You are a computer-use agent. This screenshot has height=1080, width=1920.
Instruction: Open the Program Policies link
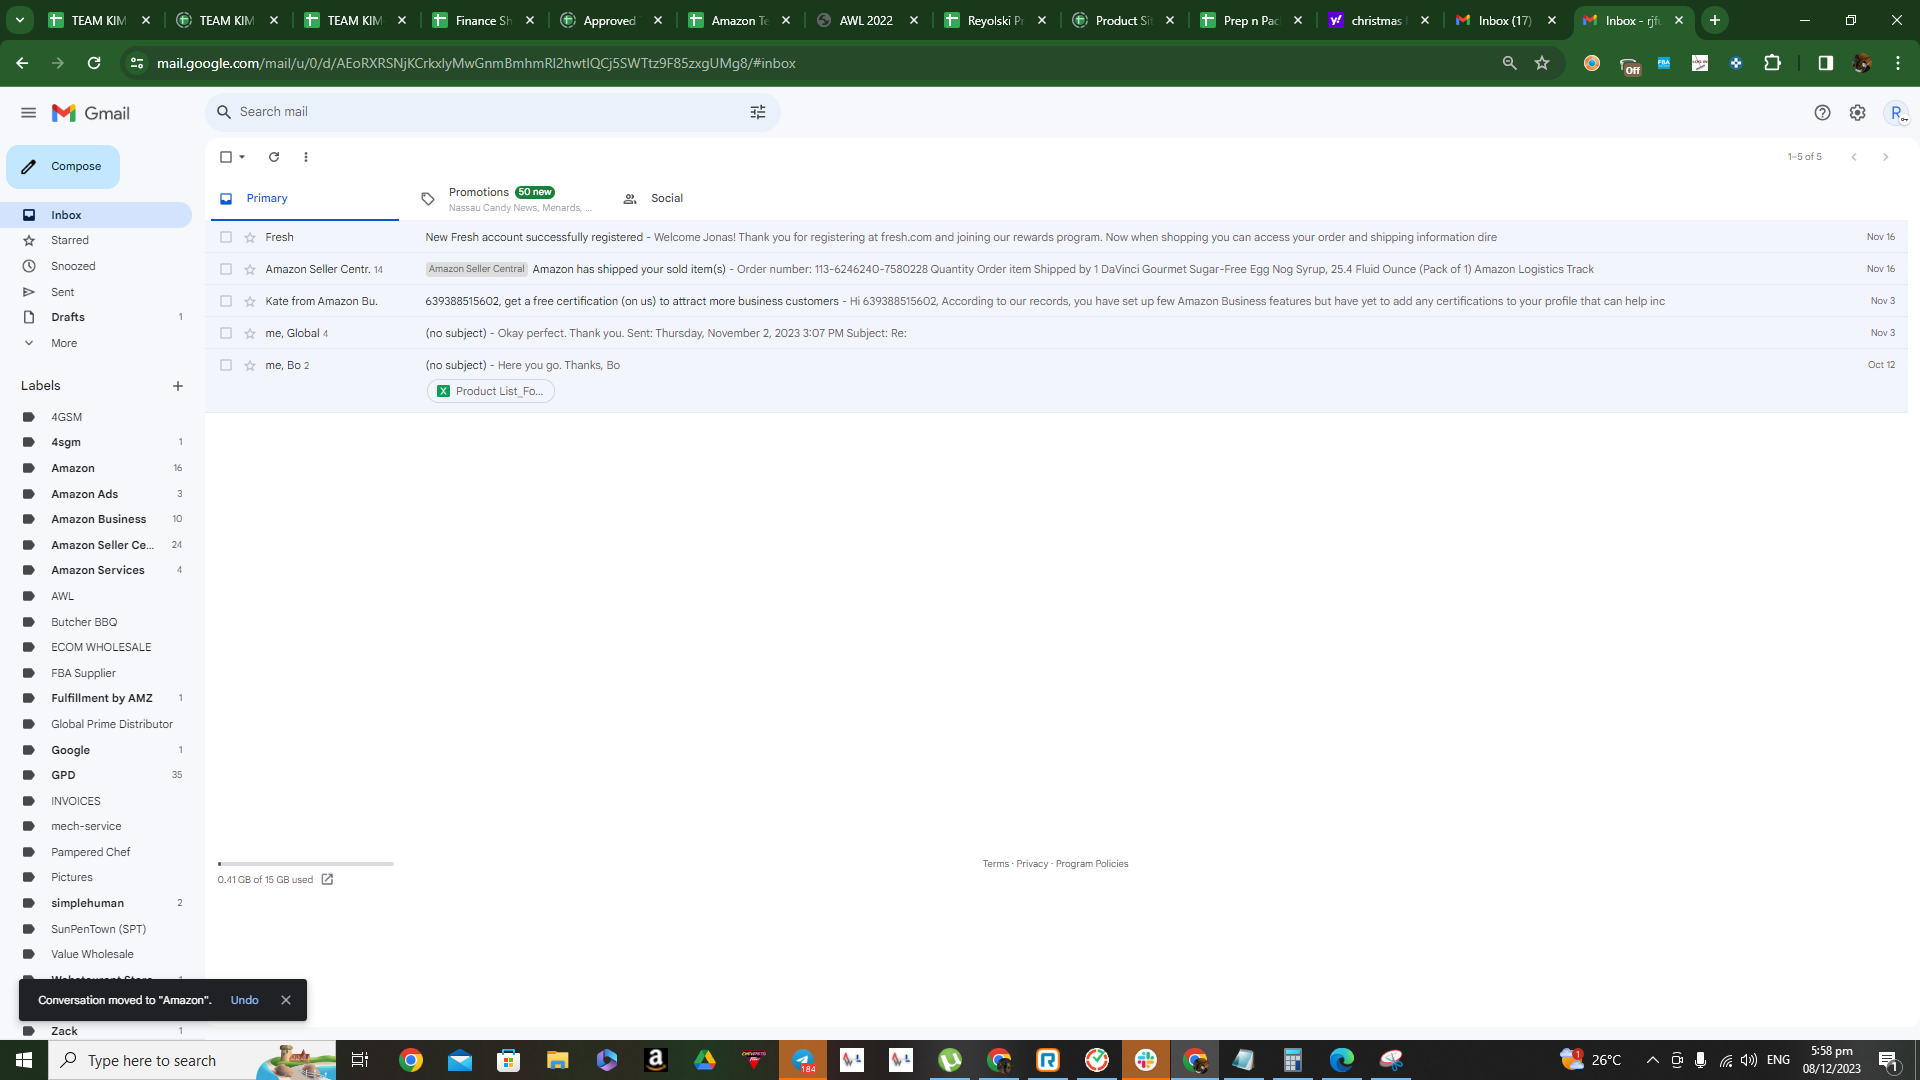point(1092,864)
